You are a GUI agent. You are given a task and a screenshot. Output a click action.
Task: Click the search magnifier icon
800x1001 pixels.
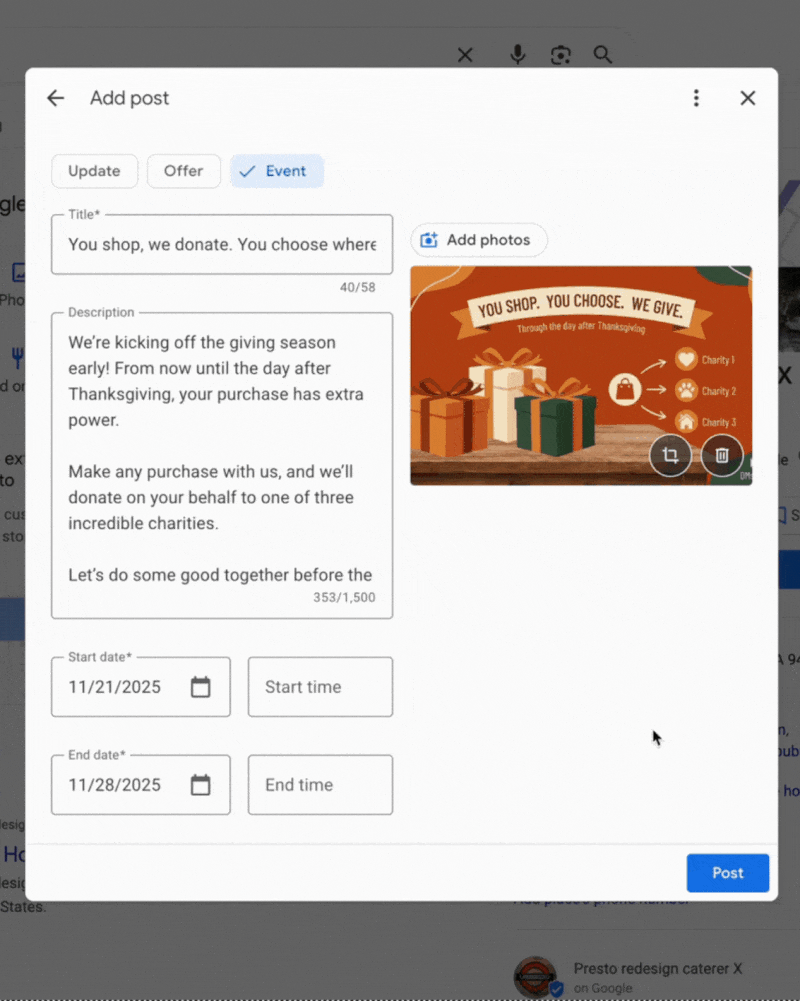(603, 55)
